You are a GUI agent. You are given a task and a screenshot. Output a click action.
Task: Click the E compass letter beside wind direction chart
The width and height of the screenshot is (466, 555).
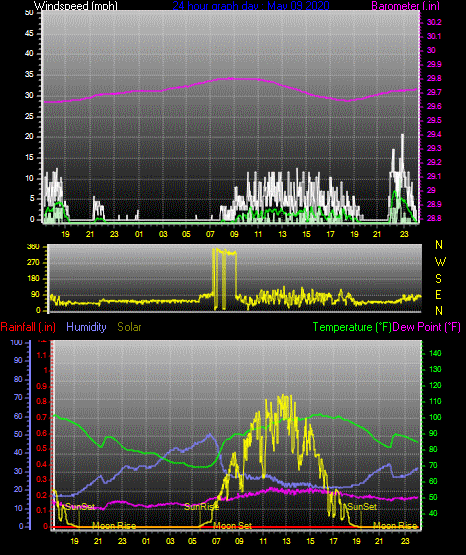[439, 295]
